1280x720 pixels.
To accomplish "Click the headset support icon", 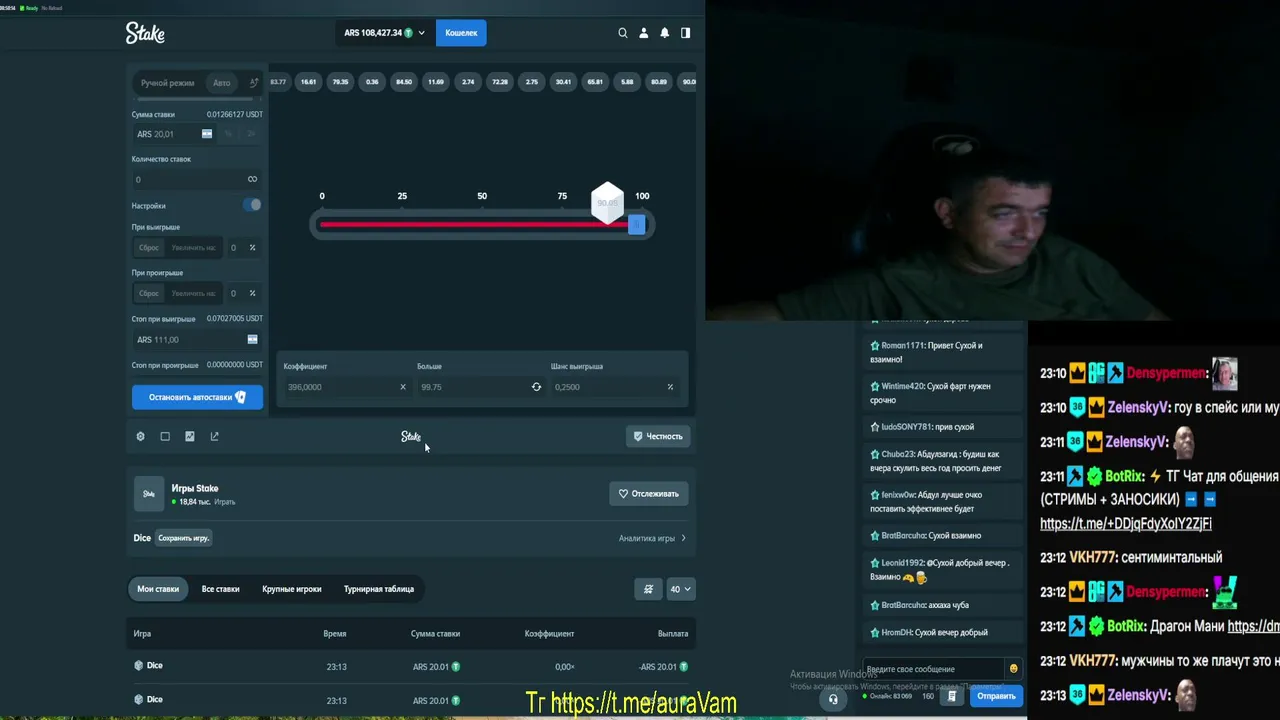I will coord(833,699).
